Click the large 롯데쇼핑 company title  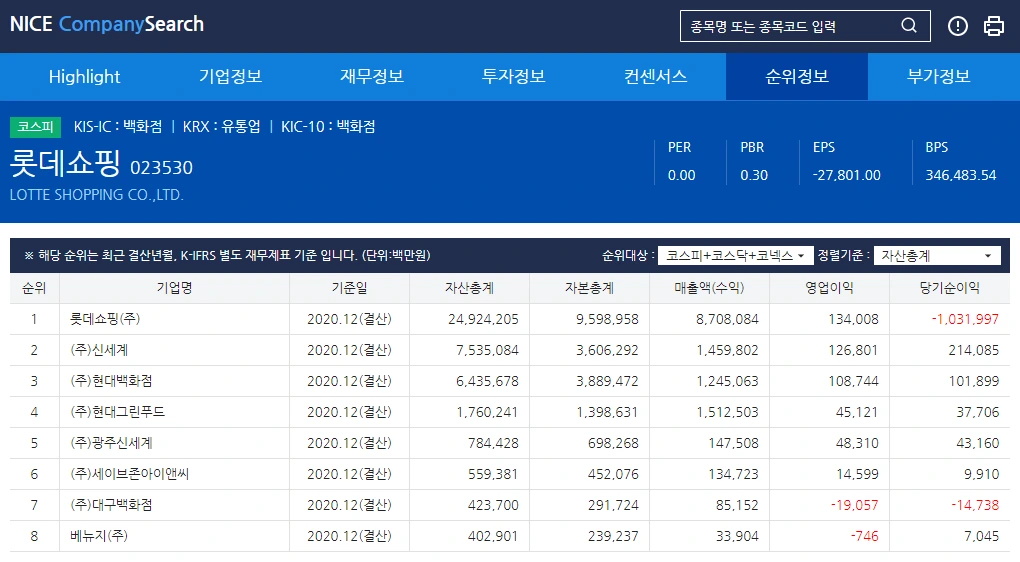click(x=65, y=163)
